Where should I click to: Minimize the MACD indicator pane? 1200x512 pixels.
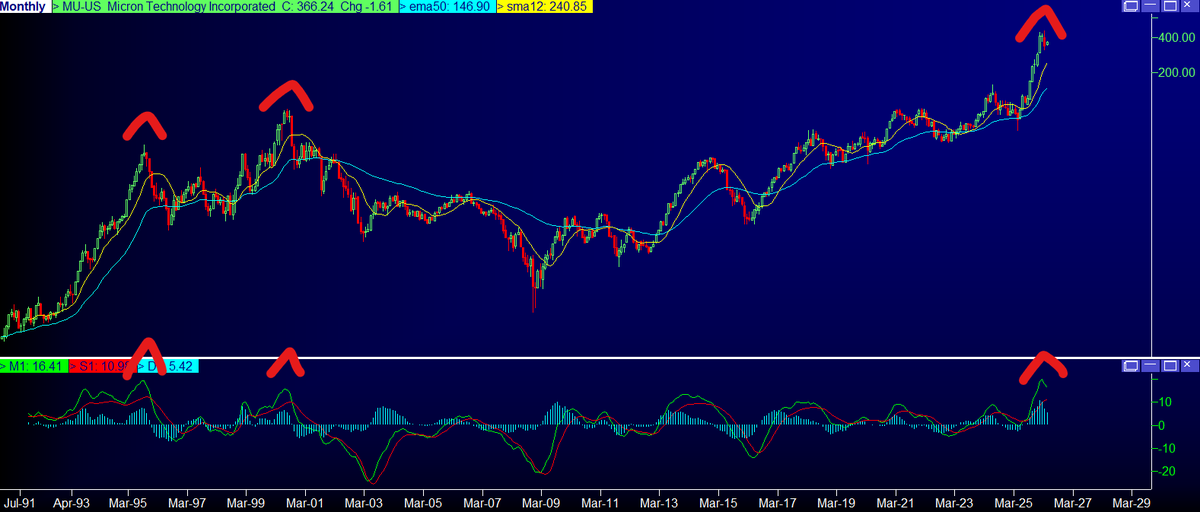pos(1148,367)
